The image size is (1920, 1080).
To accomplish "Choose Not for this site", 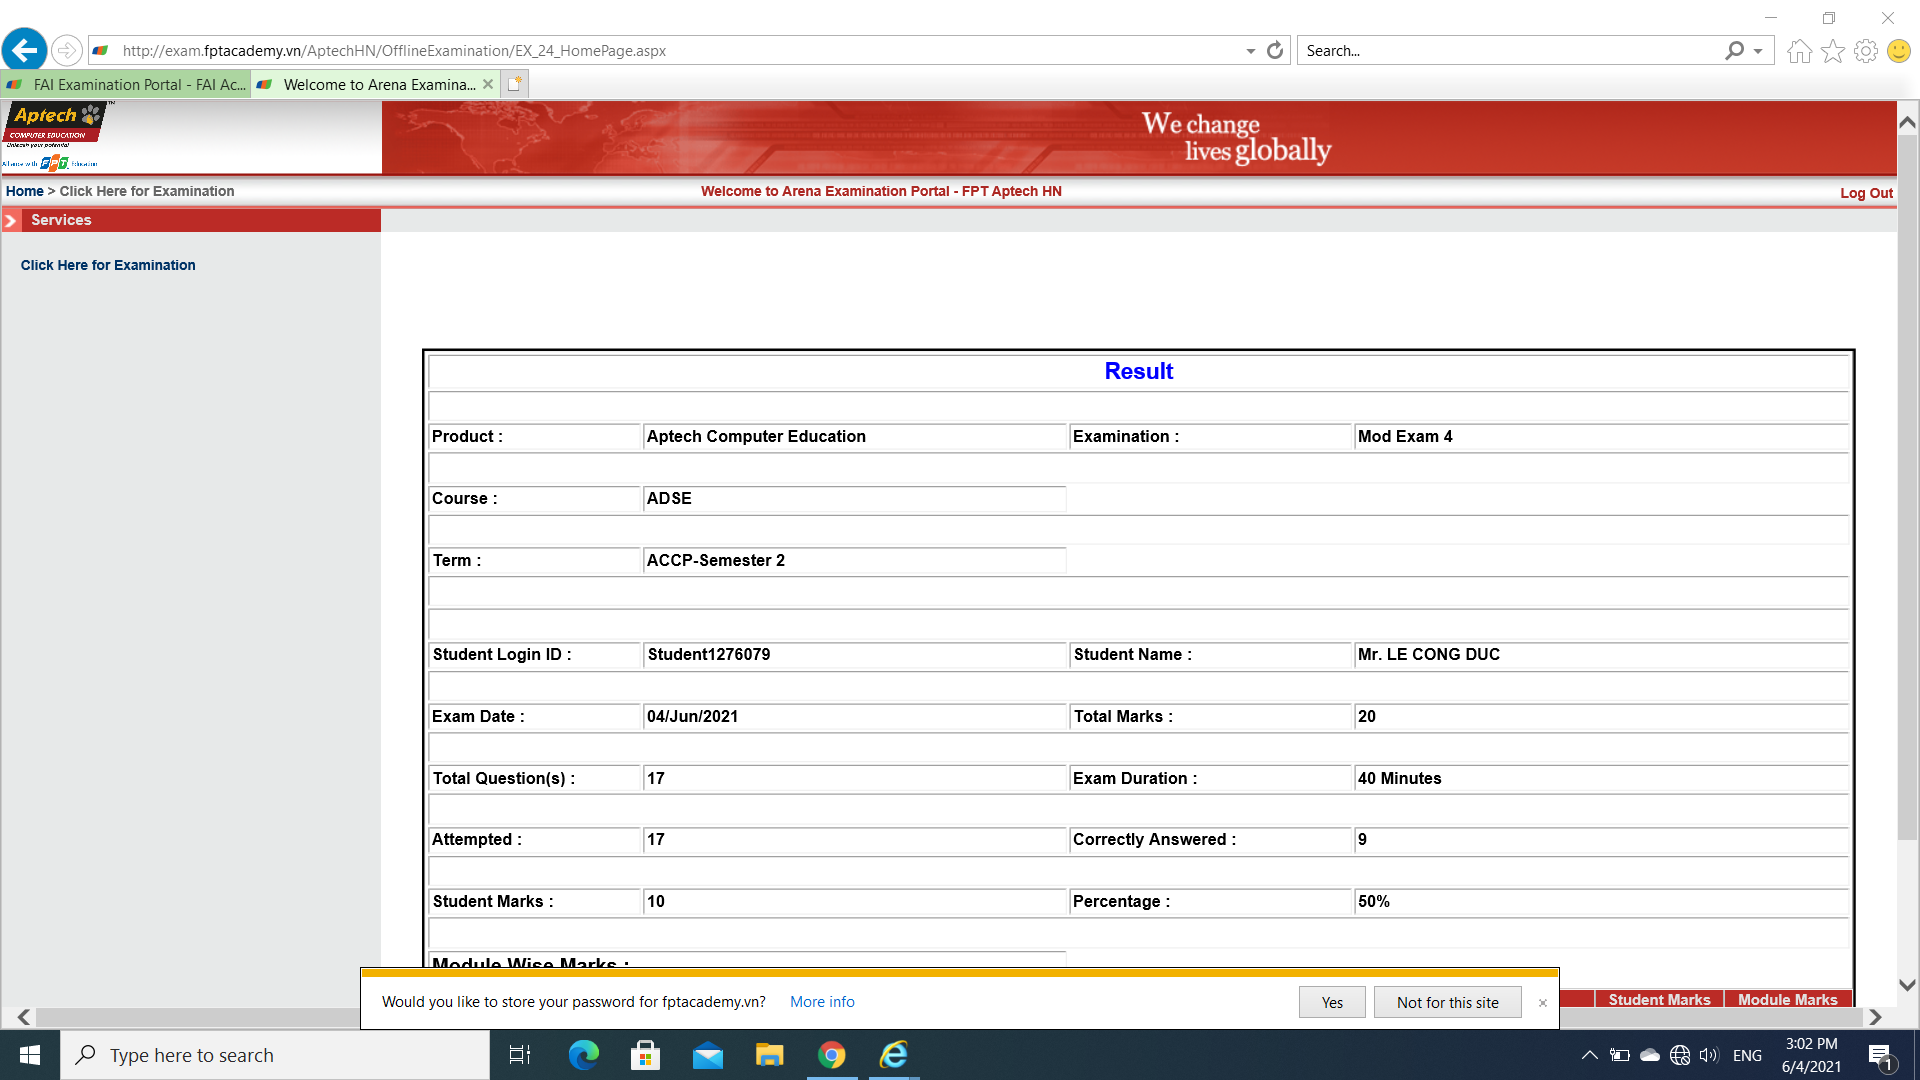I will coord(1447,1002).
